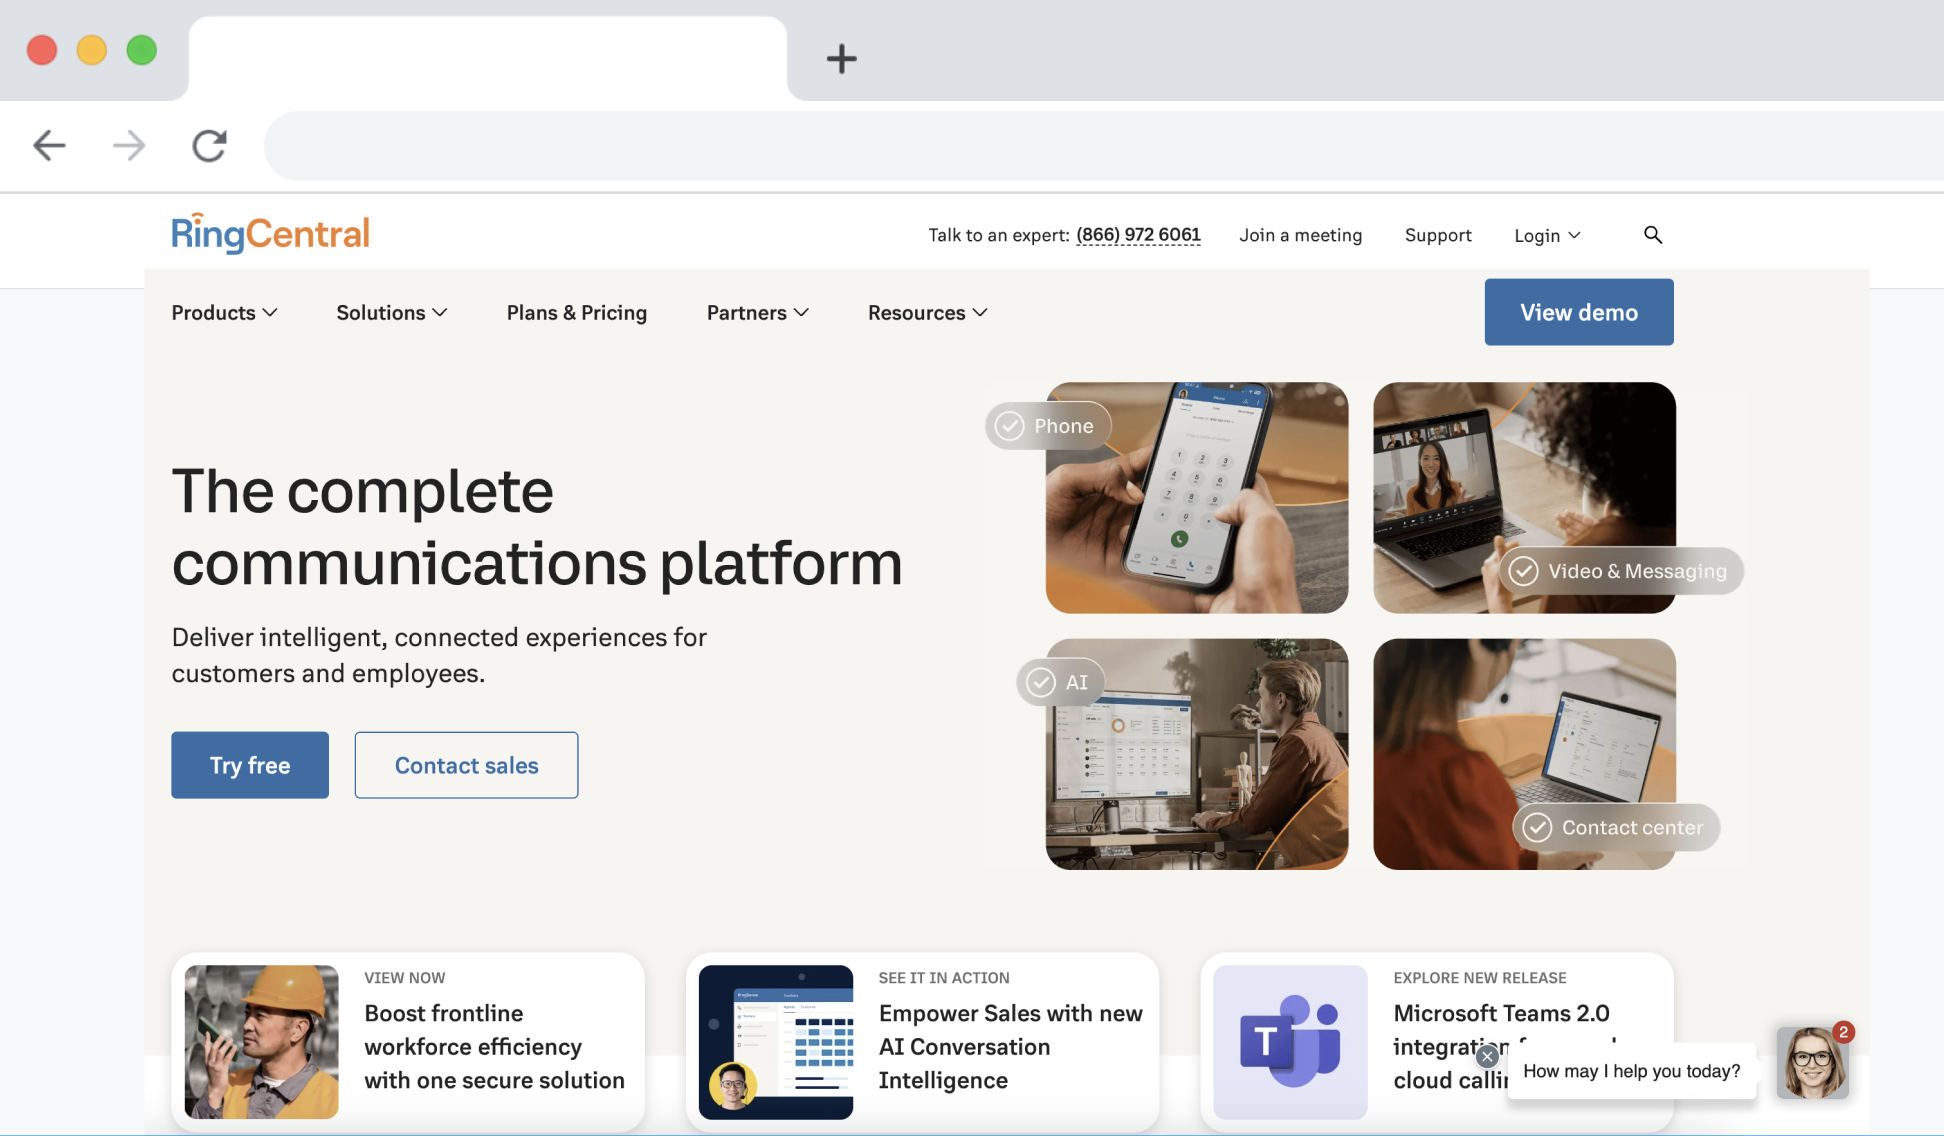Click Join a meeting link
The width and height of the screenshot is (1944, 1136).
click(x=1300, y=235)
